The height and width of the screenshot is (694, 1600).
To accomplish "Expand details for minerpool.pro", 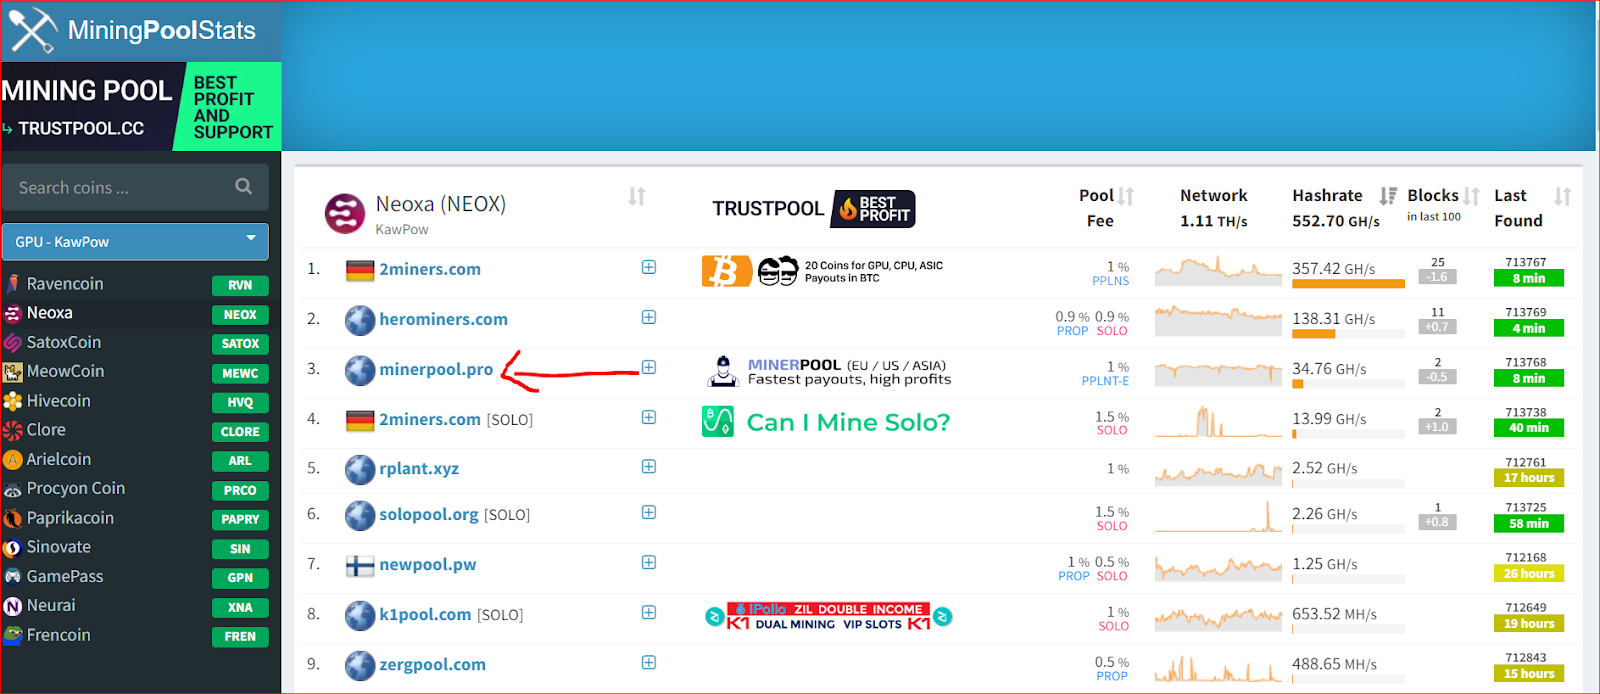I will [x=649, y=367].
